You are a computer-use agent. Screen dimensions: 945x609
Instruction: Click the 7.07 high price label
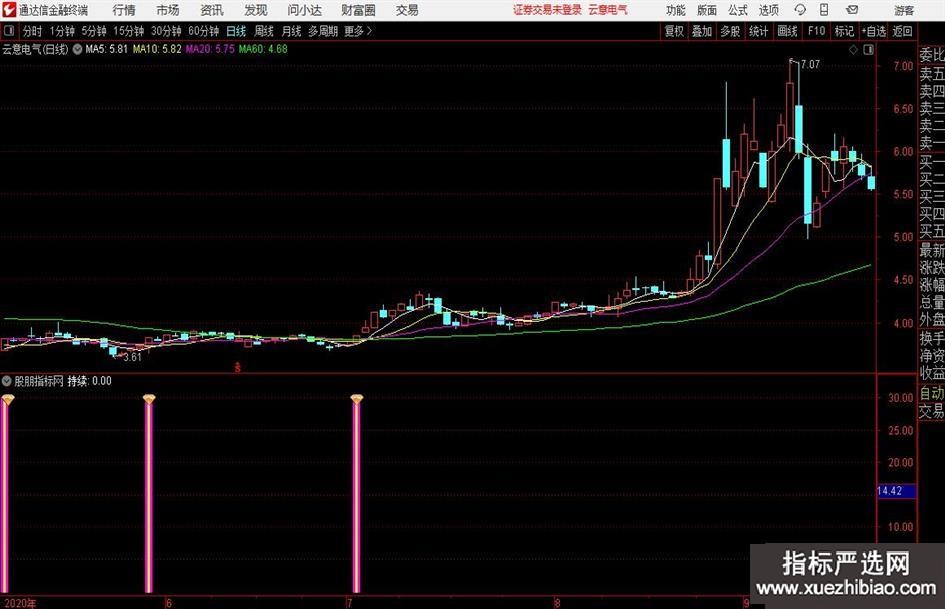[811, 64]
